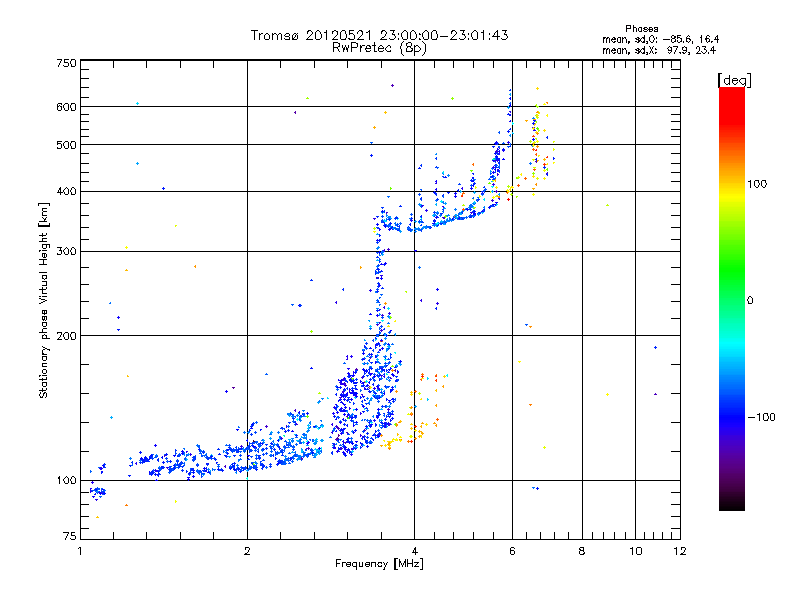Click the y-axis tick label '600'
This screenshot has height=600, width=800.
(66, 107)
